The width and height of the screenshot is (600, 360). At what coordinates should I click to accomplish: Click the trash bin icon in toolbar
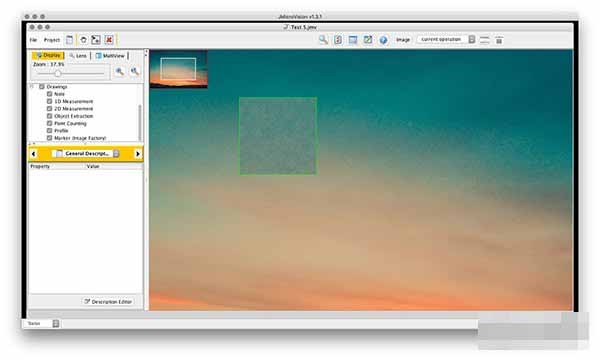499,40
